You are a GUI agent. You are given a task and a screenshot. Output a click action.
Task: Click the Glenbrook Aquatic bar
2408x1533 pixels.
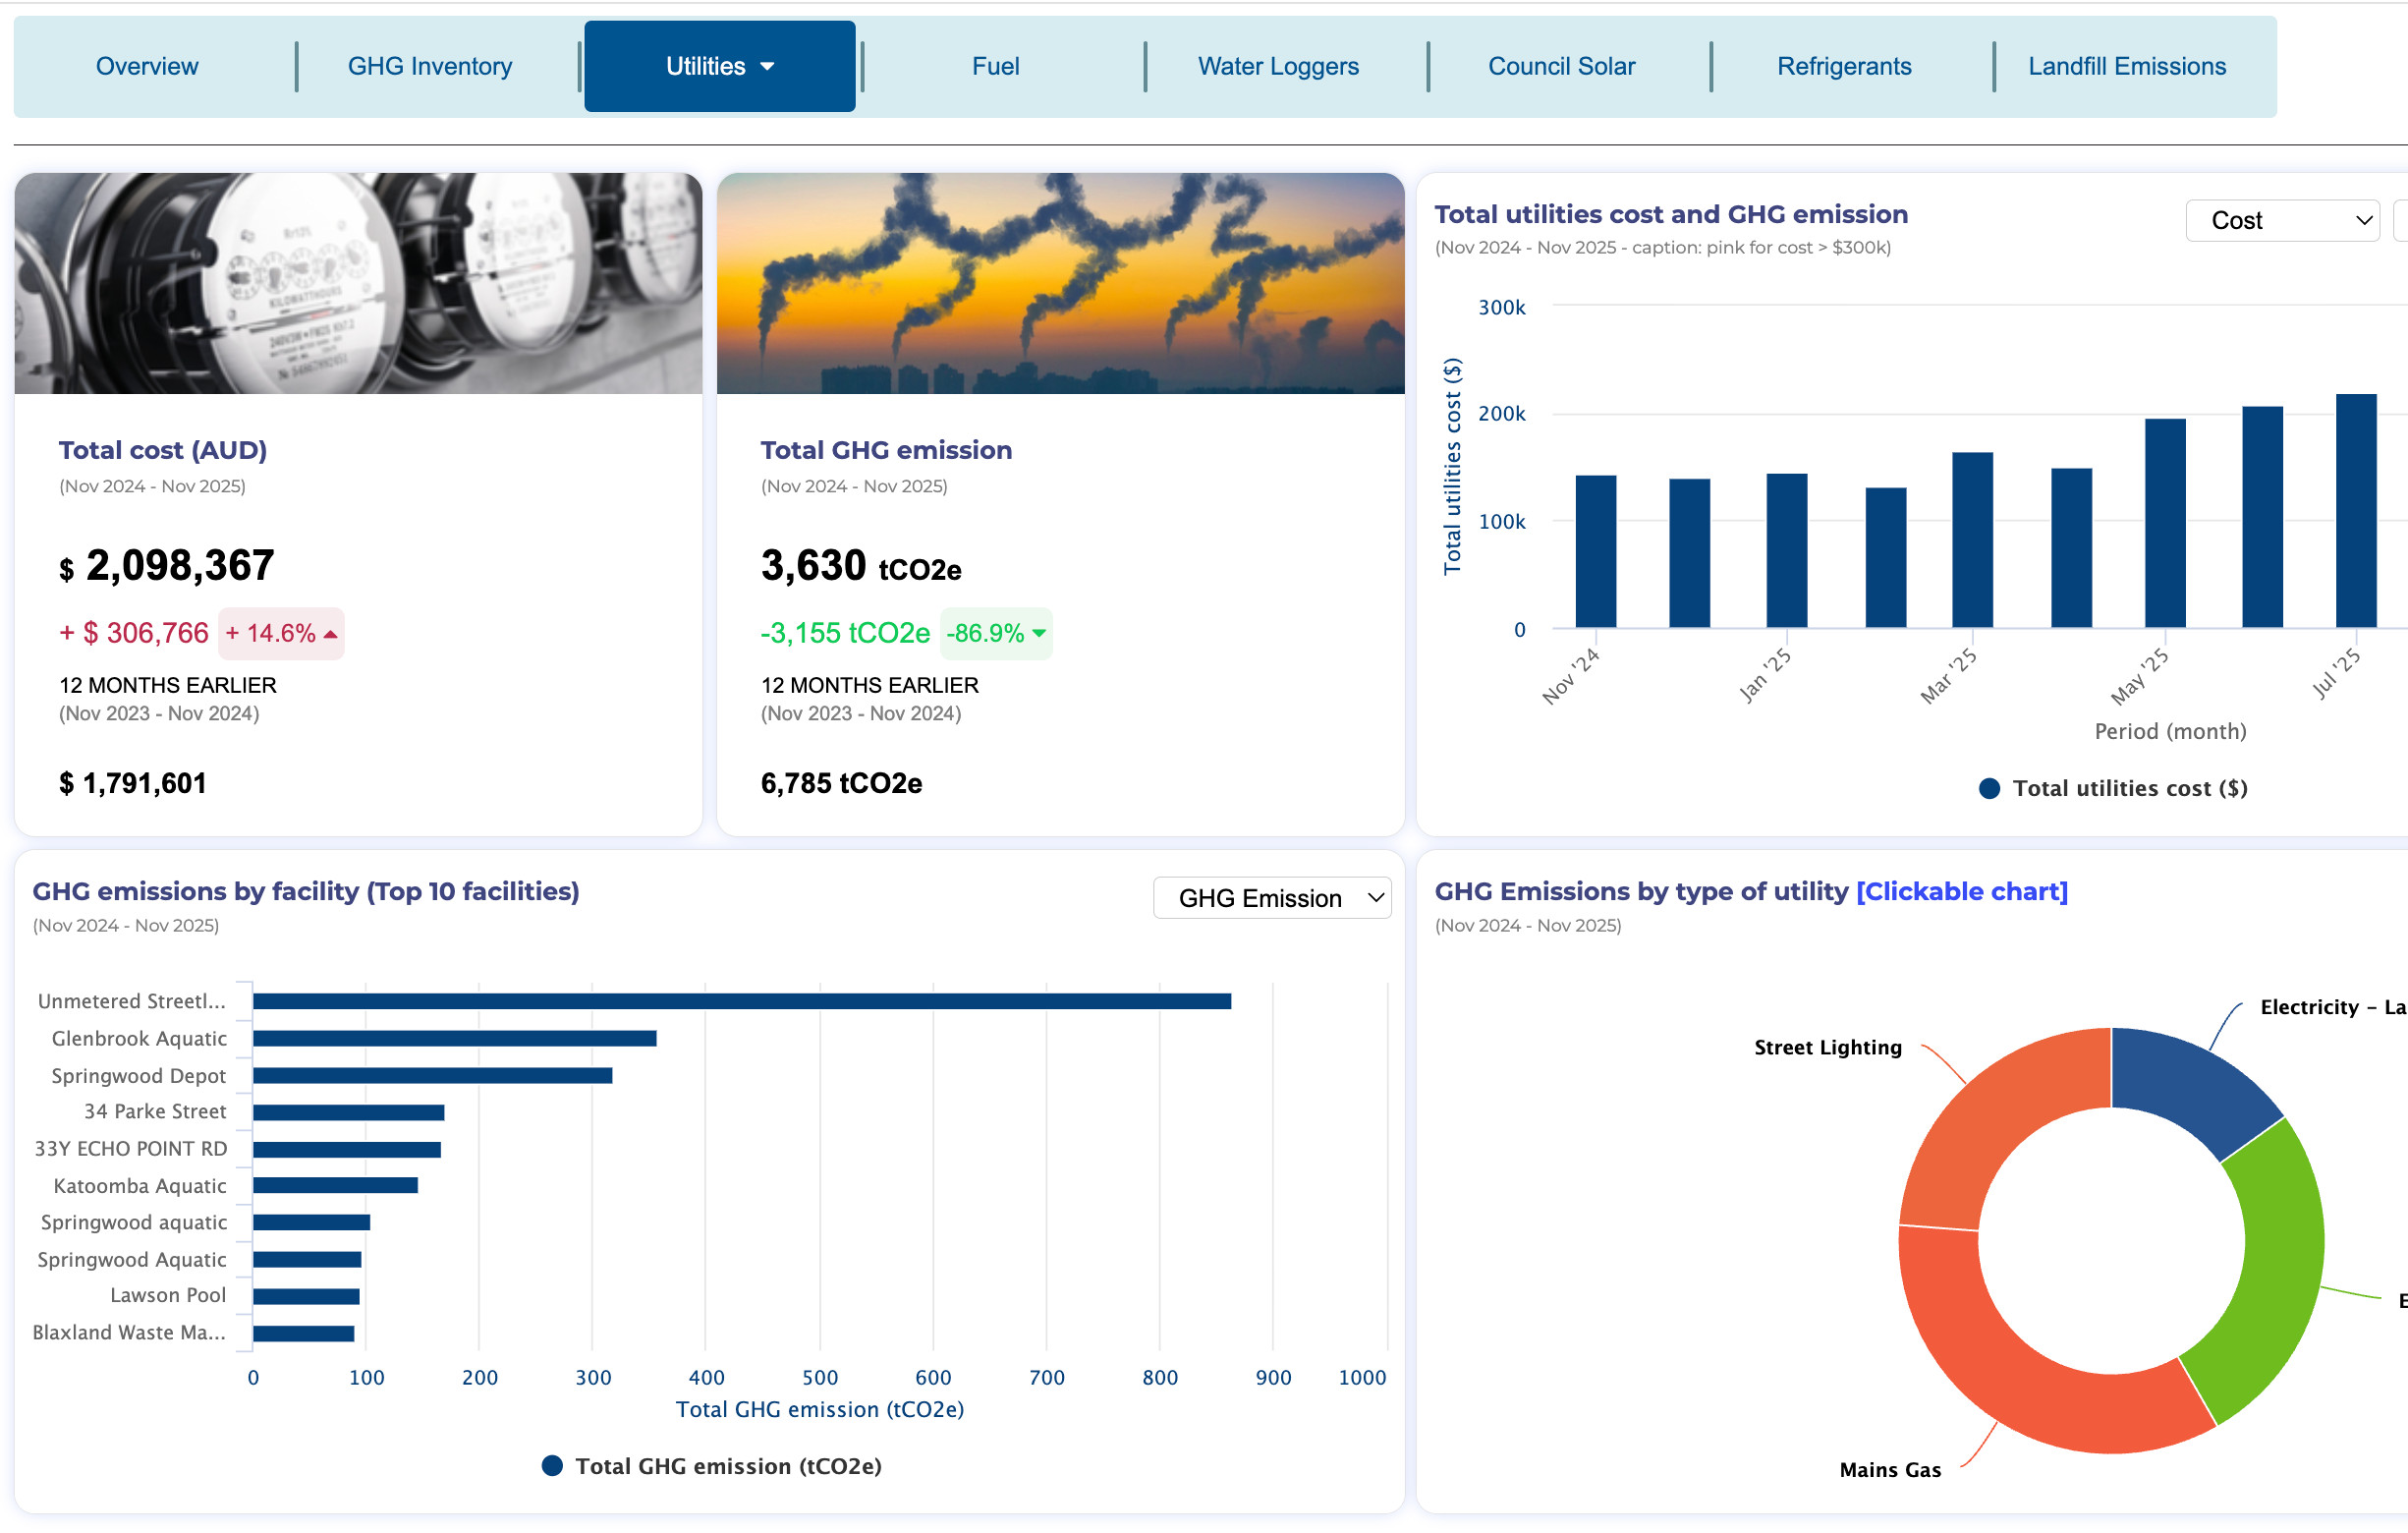(x=454, y=1038)
